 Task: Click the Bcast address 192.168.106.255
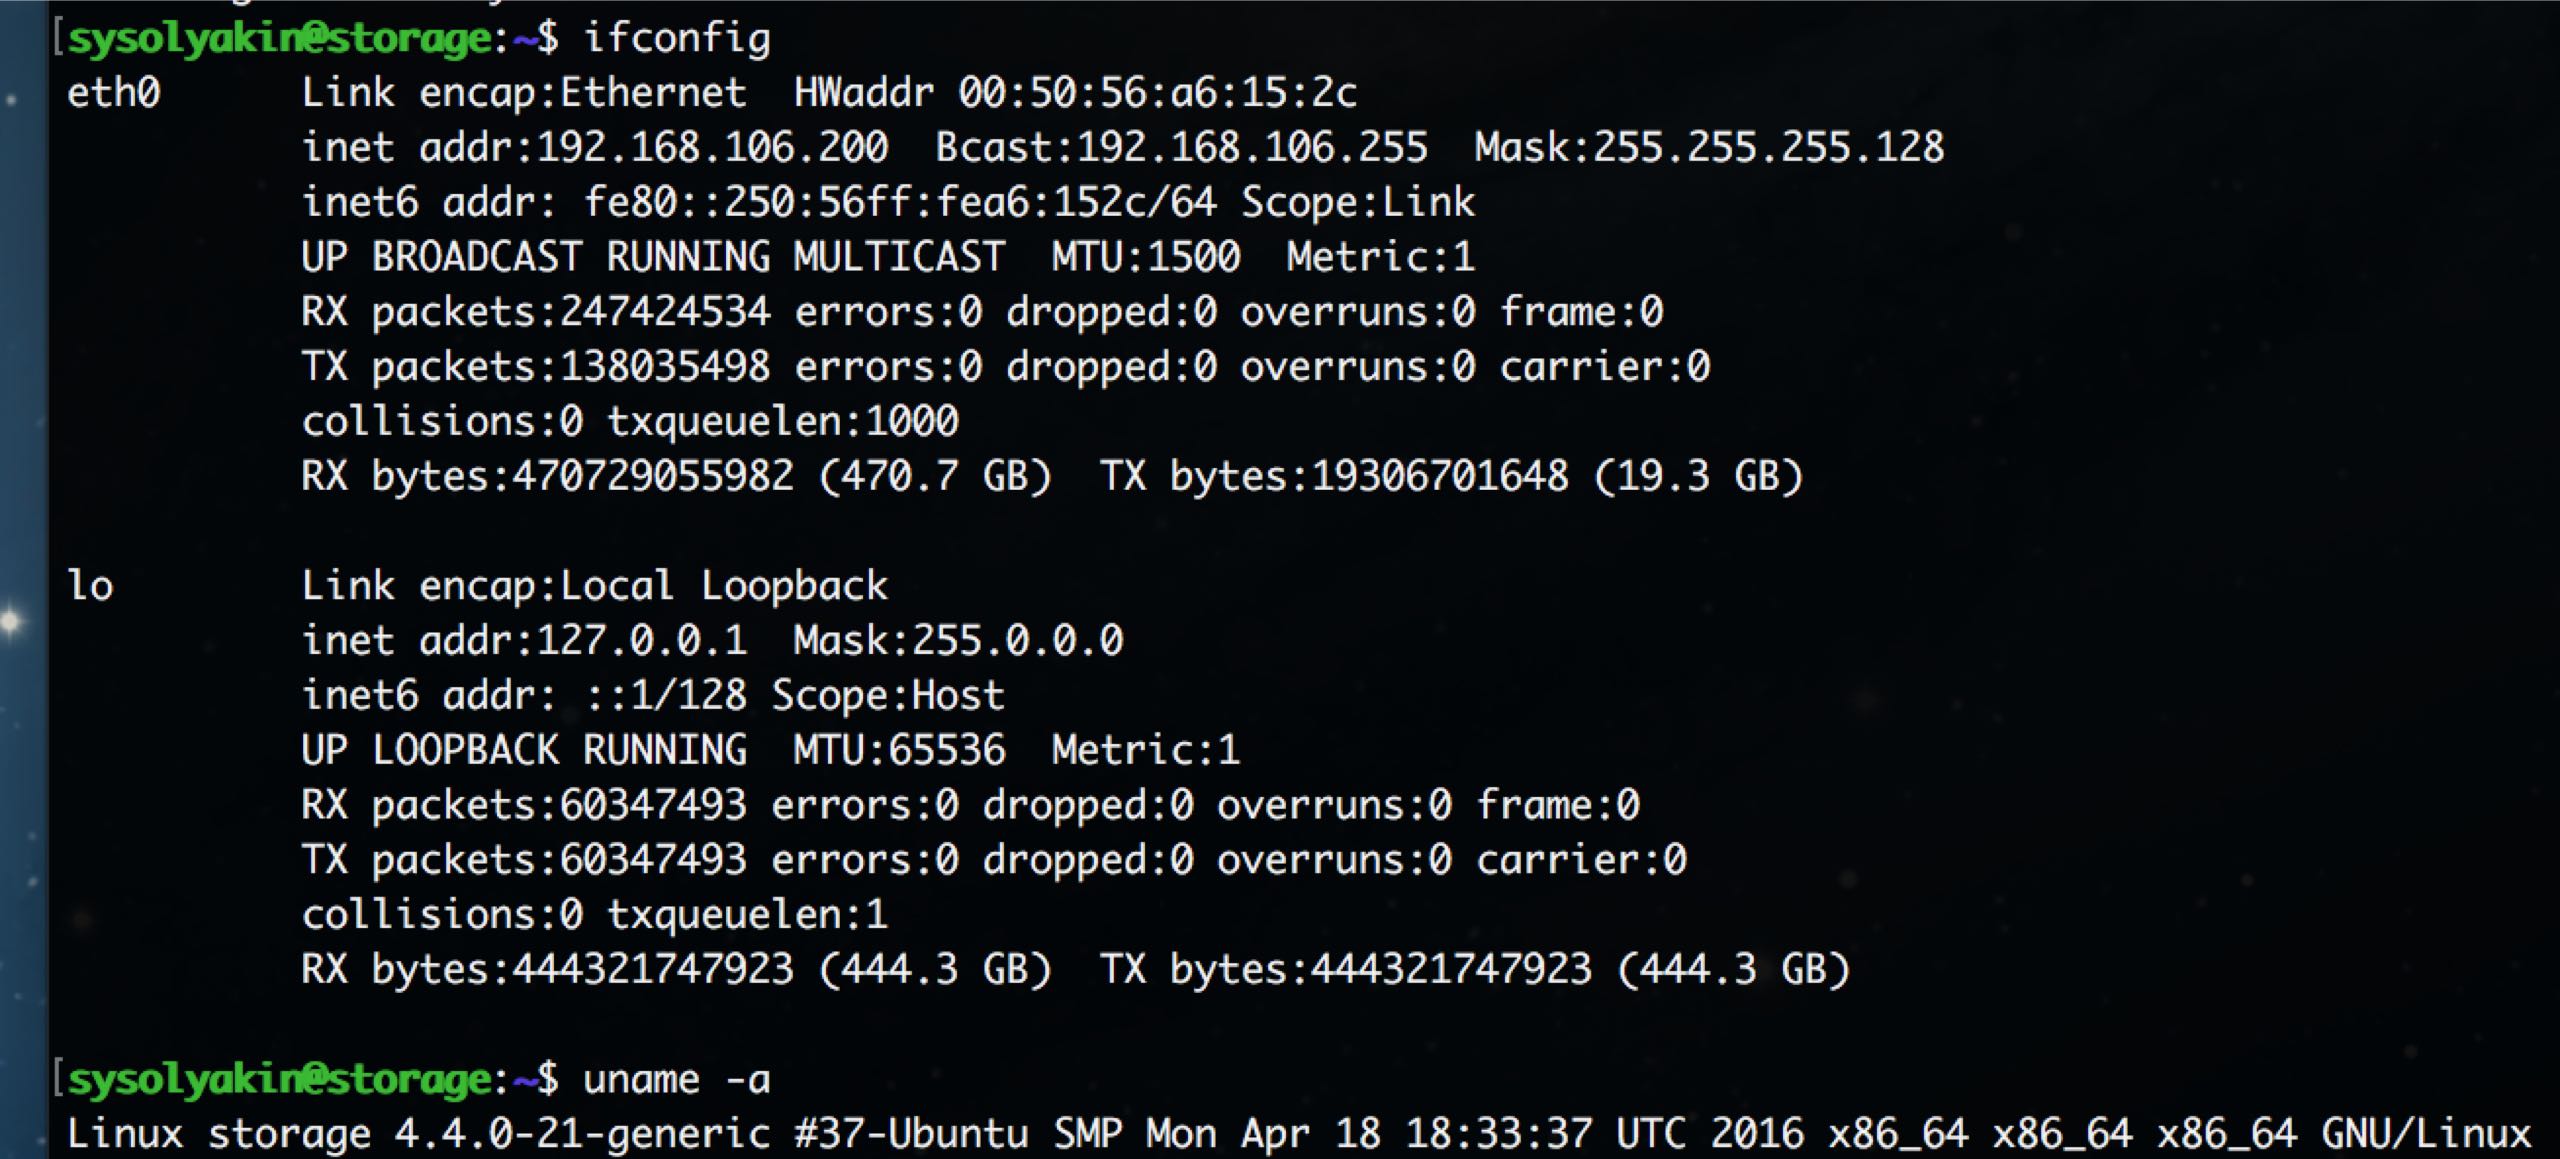(1251, 148)
